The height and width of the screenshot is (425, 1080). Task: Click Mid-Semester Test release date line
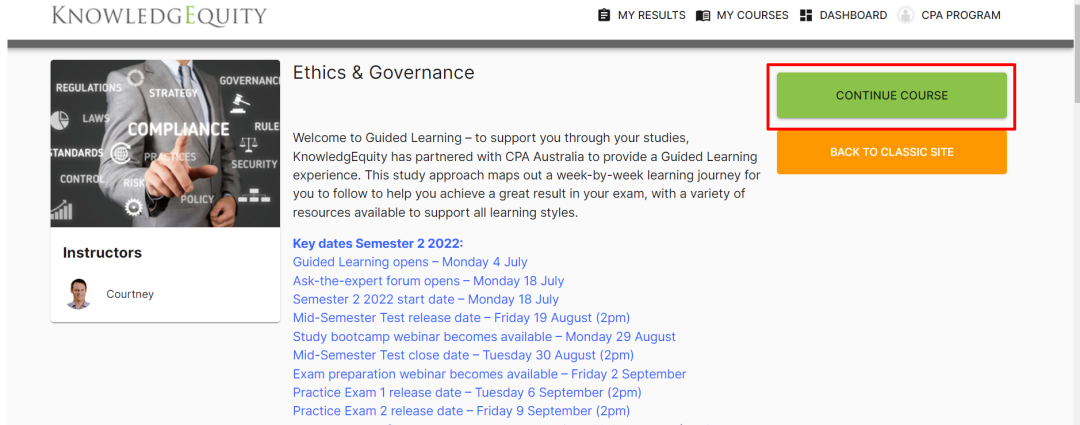(x=461, y=318)
